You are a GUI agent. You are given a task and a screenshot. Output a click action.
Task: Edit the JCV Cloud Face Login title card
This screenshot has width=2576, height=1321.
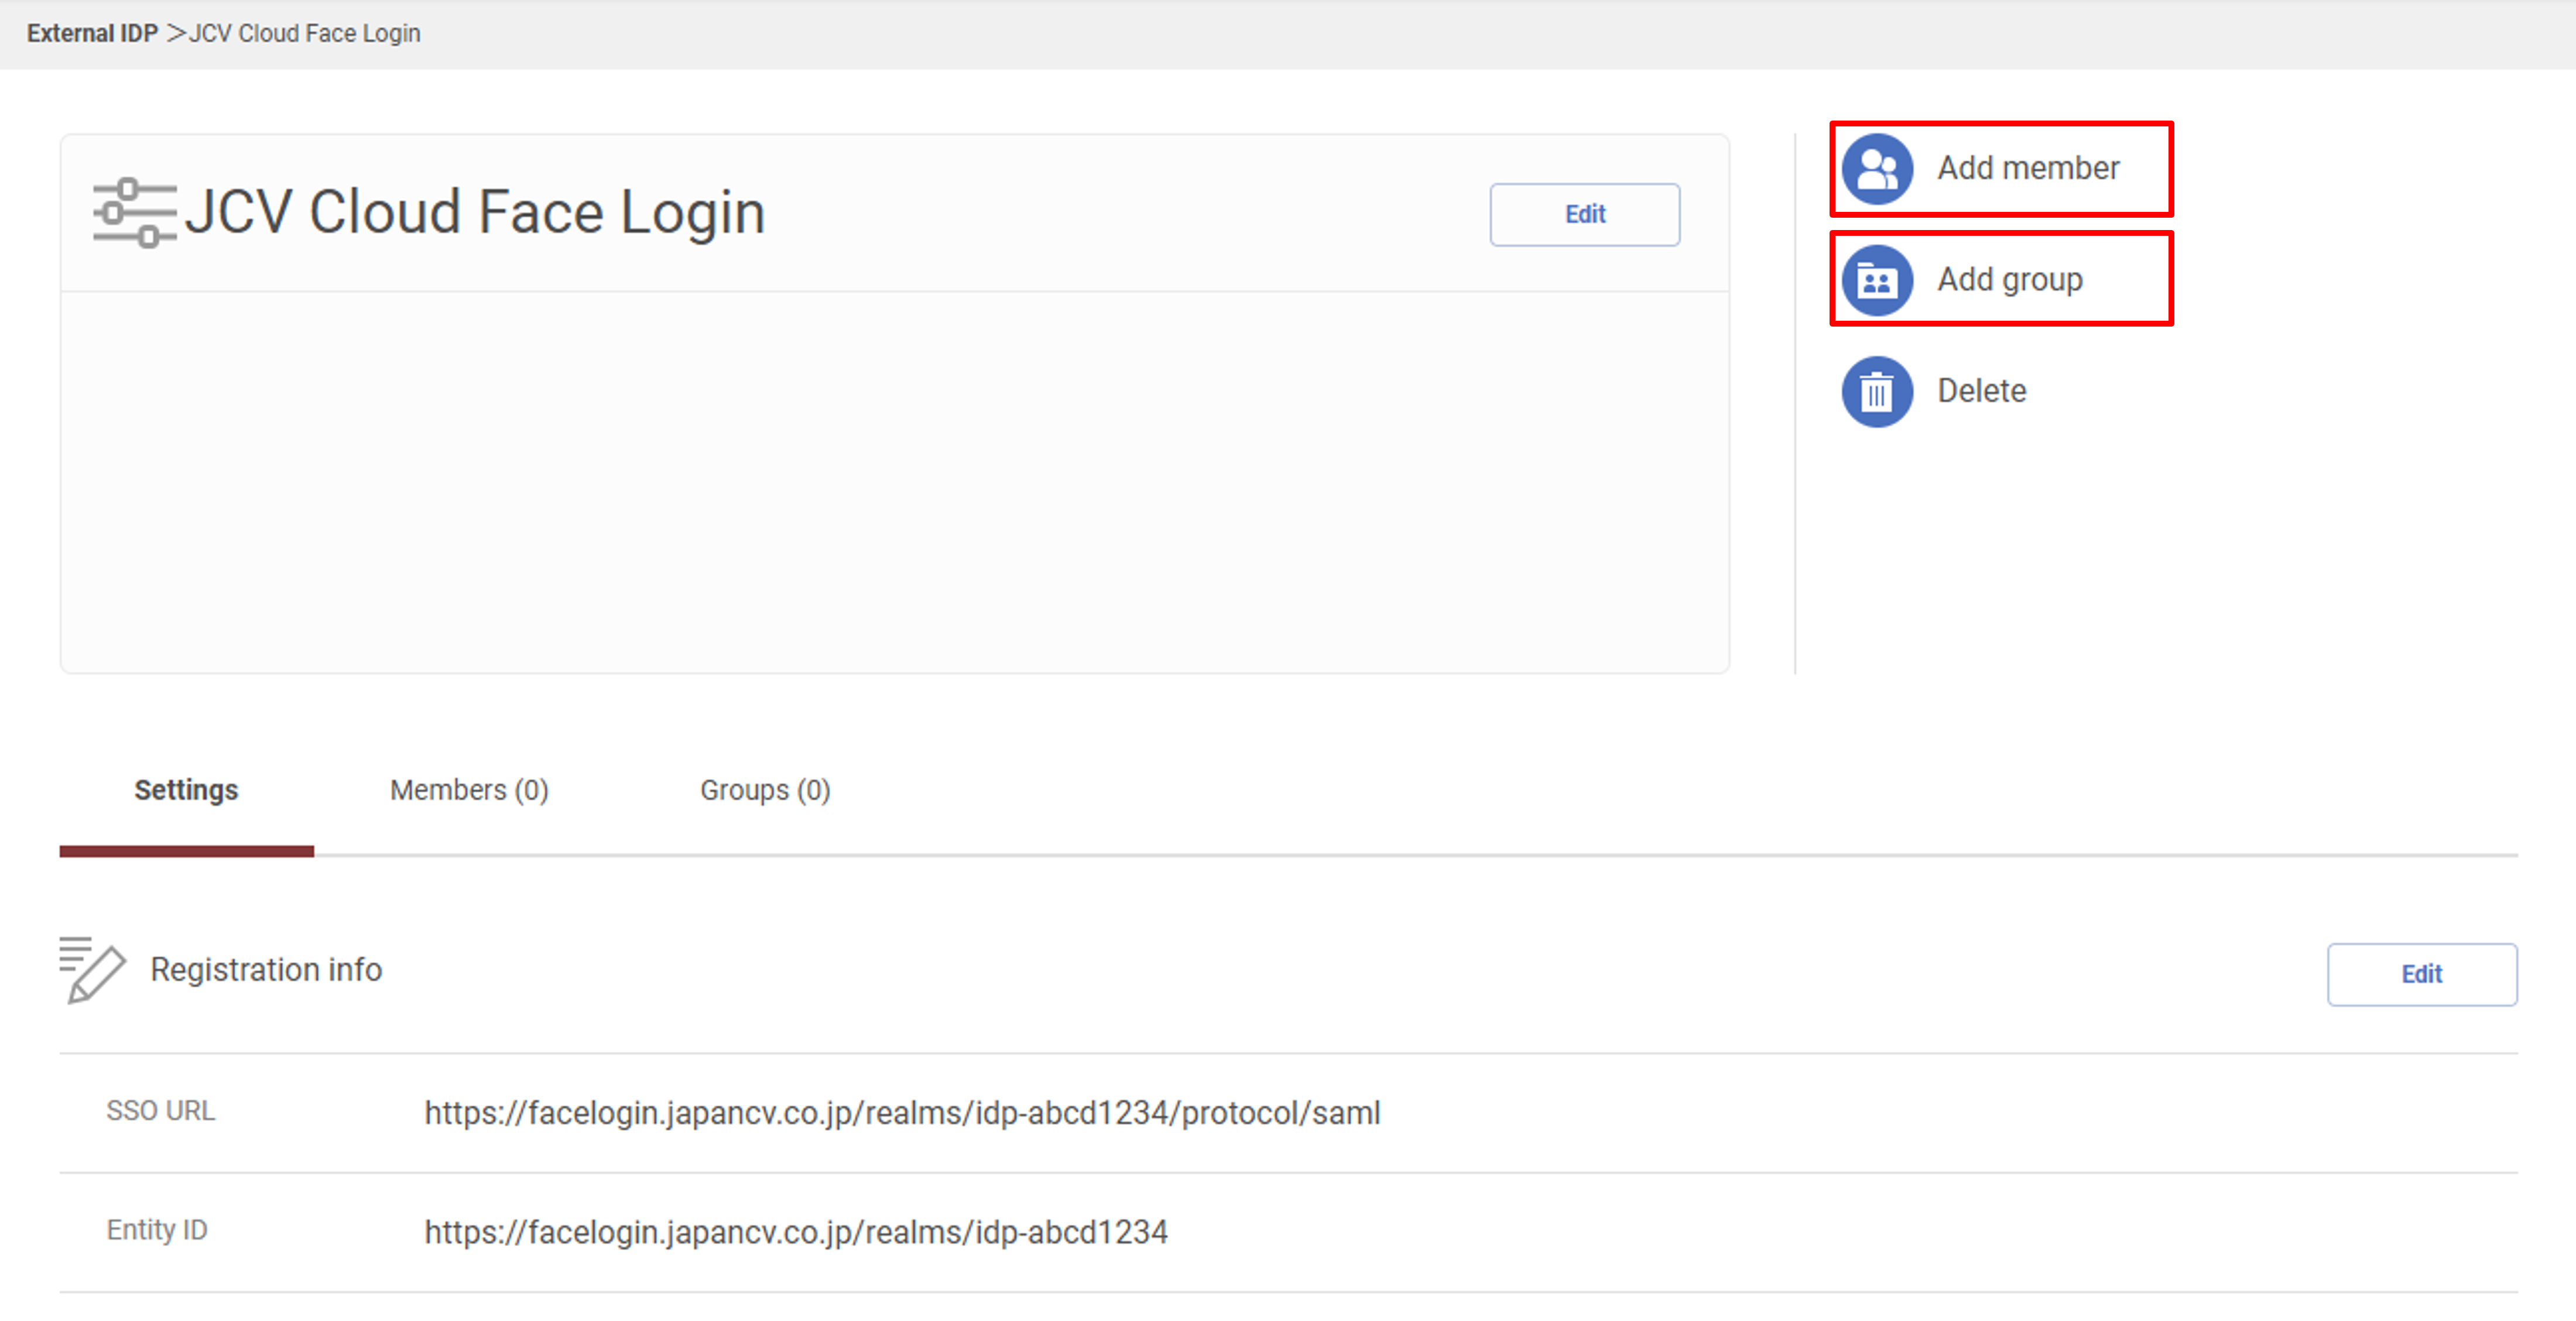tap(1584, 214)
